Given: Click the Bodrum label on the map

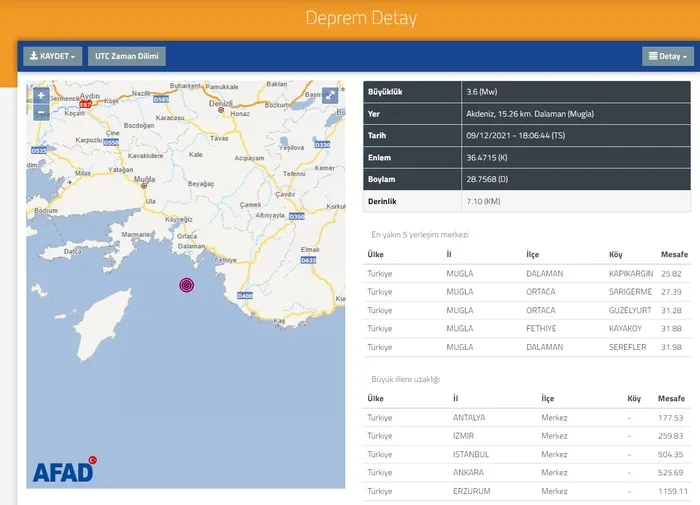Looking at the screenshot, I should 46,210.
